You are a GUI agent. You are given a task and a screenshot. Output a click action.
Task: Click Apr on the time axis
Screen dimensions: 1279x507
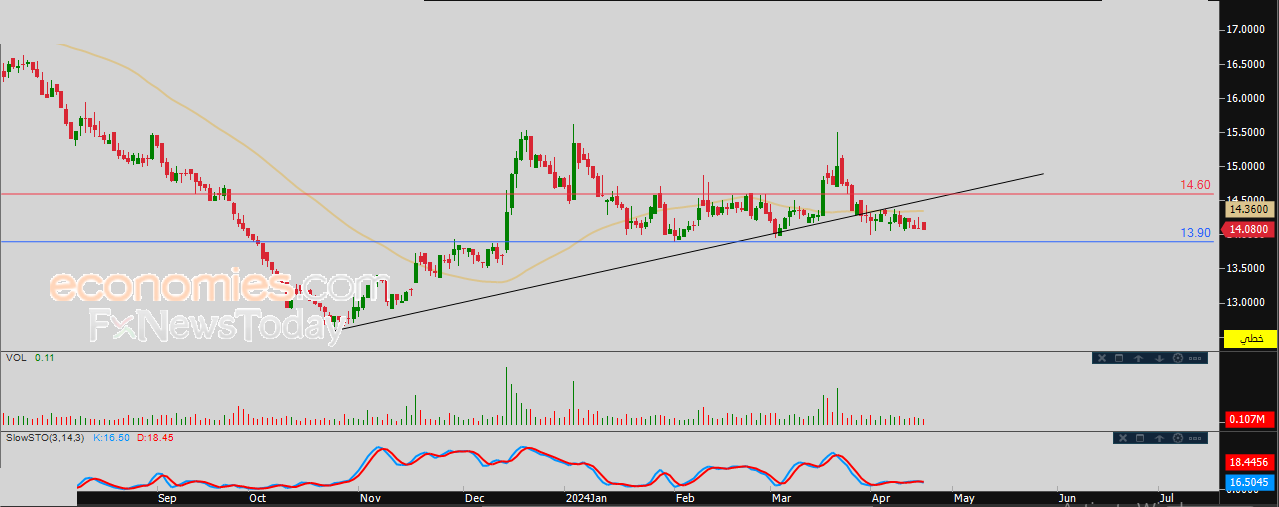click(x=879, y=497)
